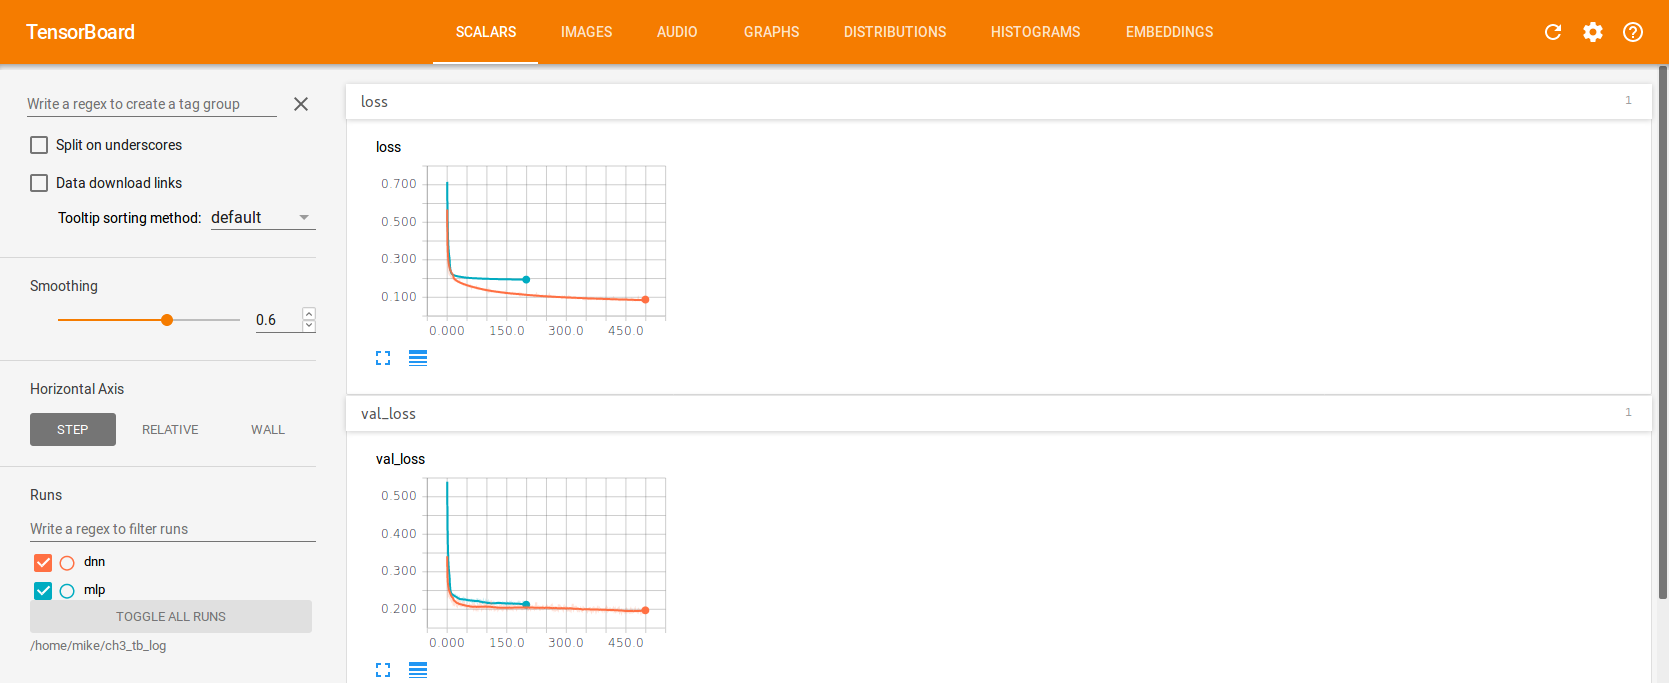Click the TOGGLE ALL RUNS button

(x=171, y=617)
